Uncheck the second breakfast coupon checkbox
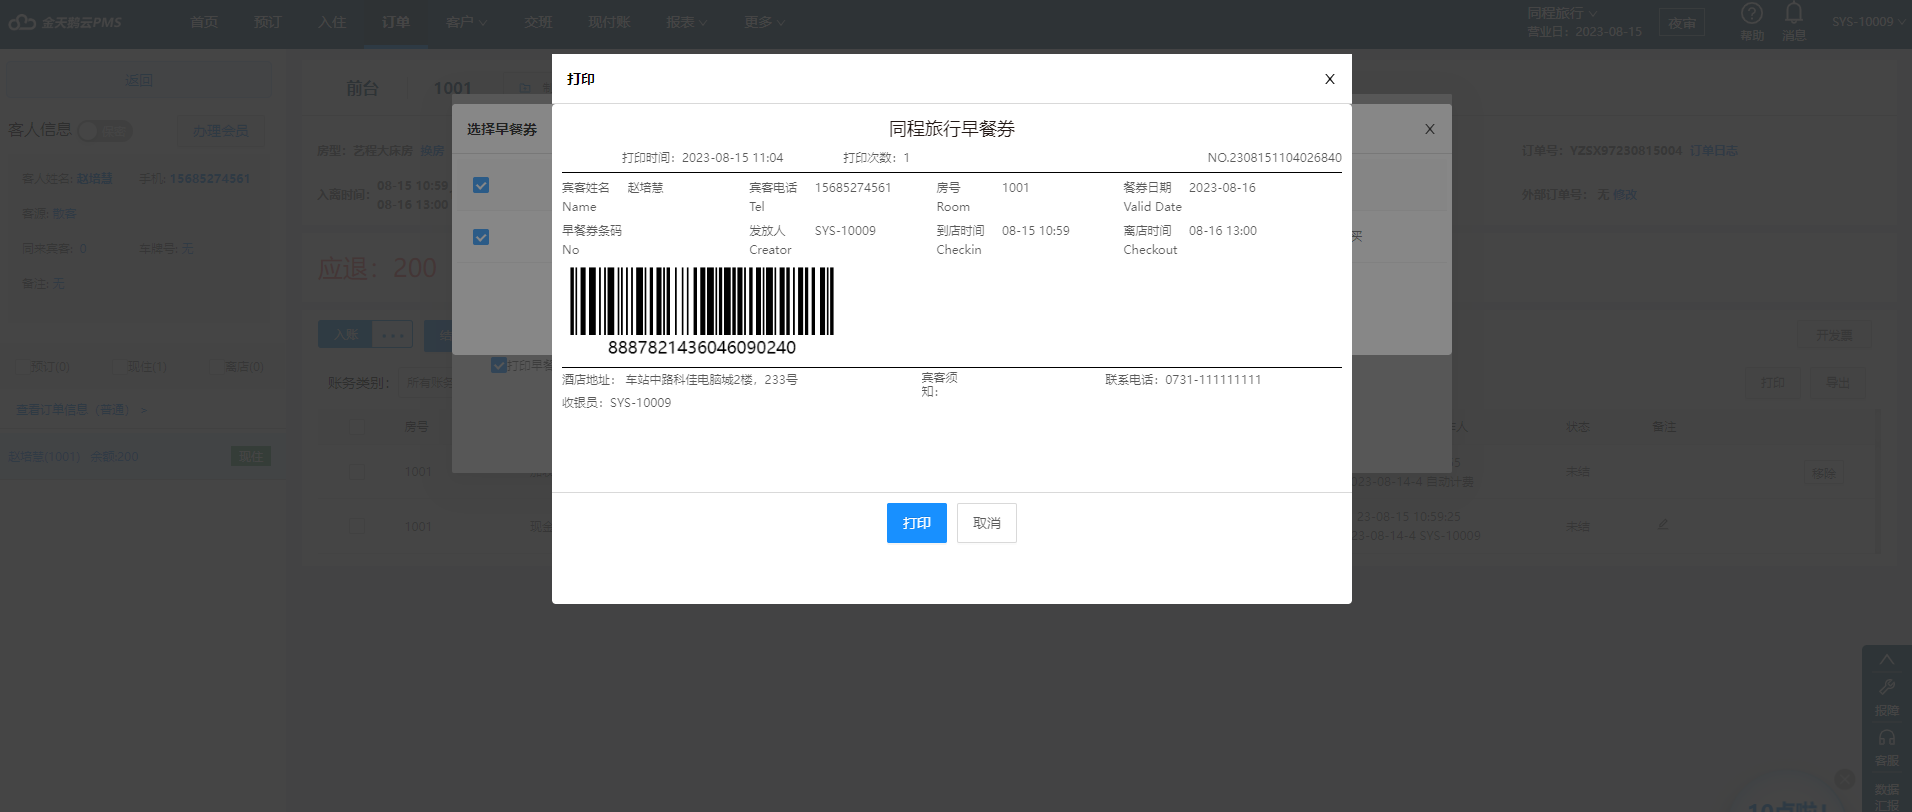 (x=481, y=237)
